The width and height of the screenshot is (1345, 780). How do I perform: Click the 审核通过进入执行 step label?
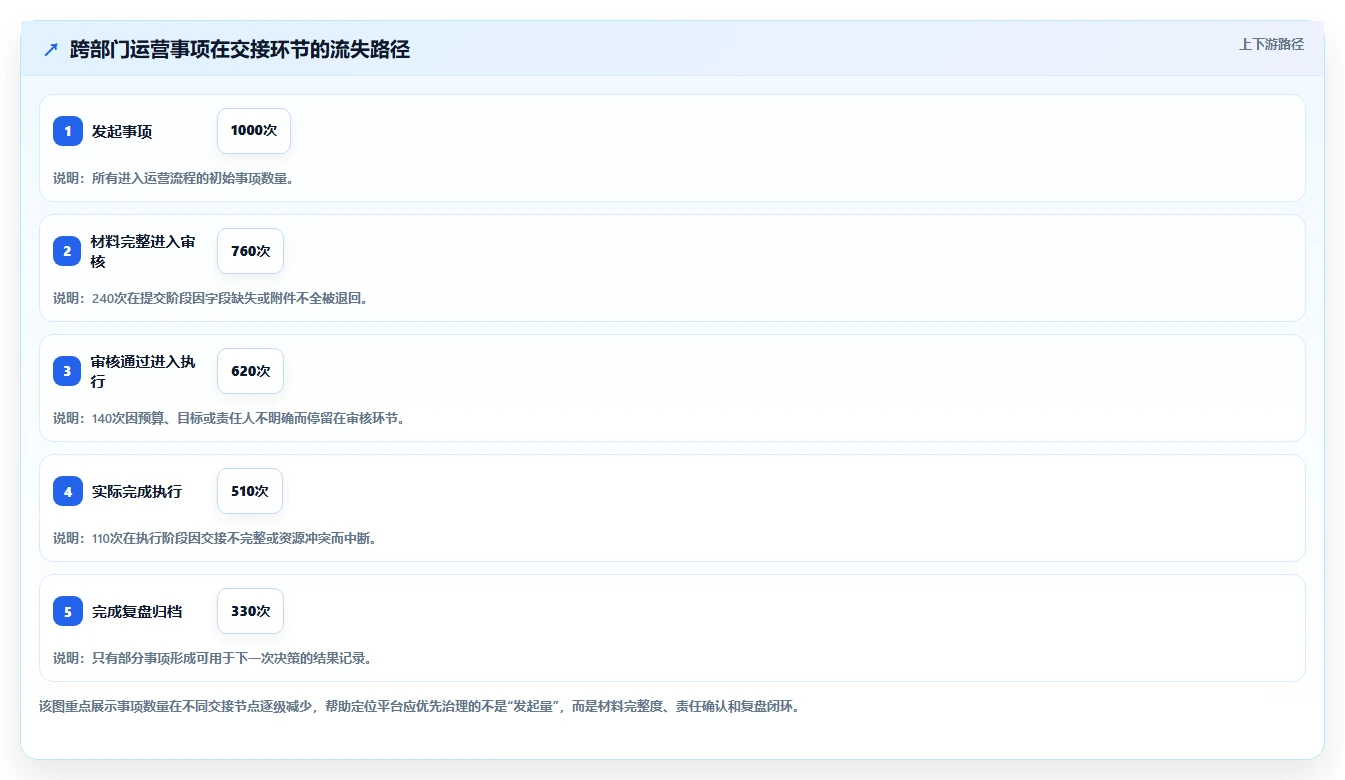pyautogui.click(x=144, y=371)
